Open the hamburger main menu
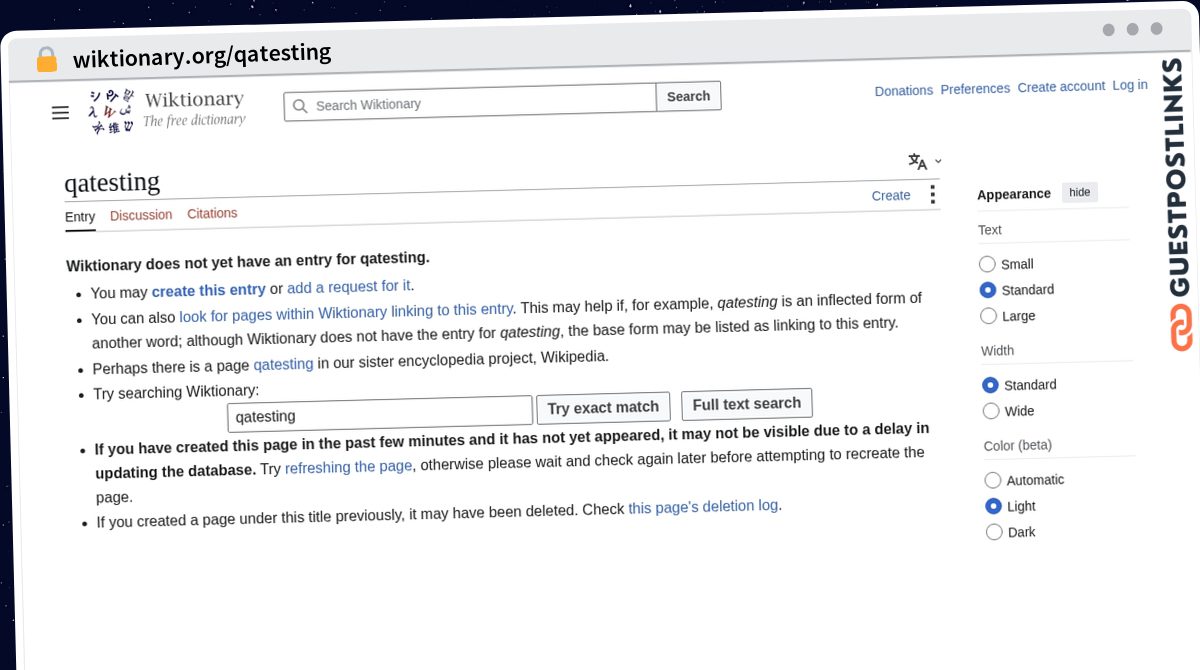The image size is (1200, 670). [x=60, y=113]
